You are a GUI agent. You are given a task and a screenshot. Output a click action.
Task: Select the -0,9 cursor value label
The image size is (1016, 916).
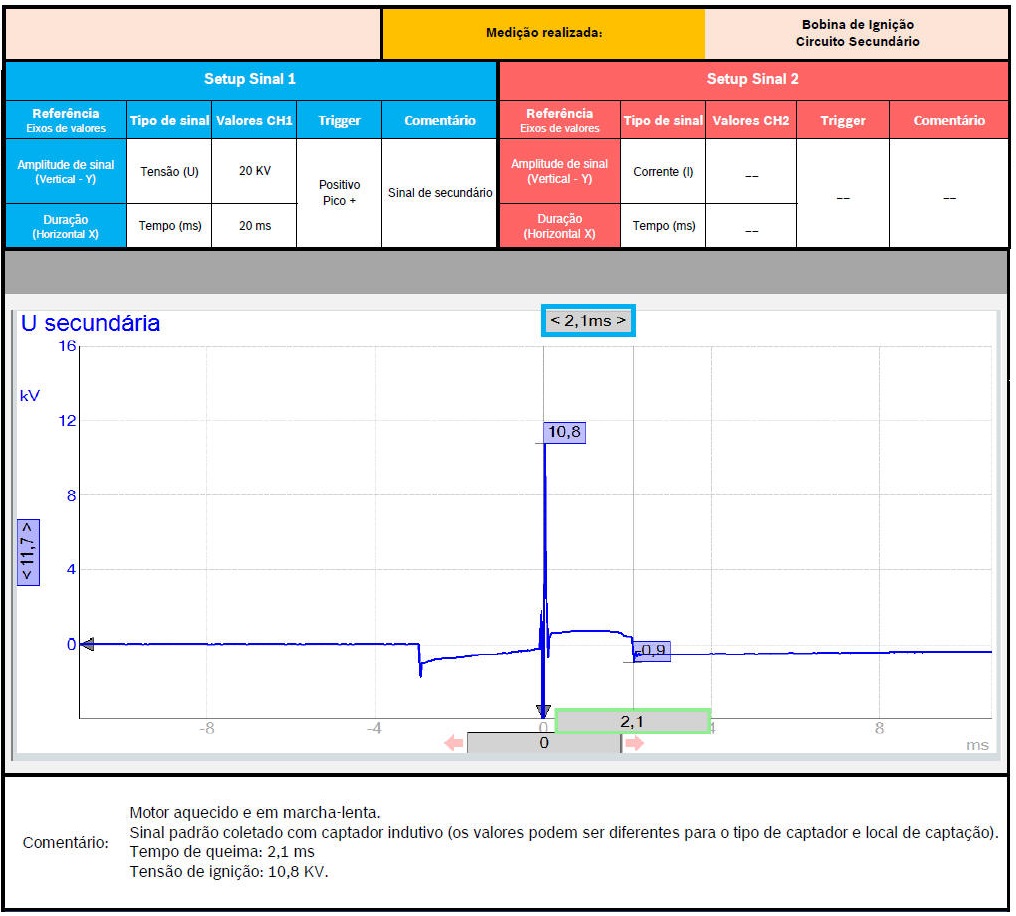[x=653, y=651]
